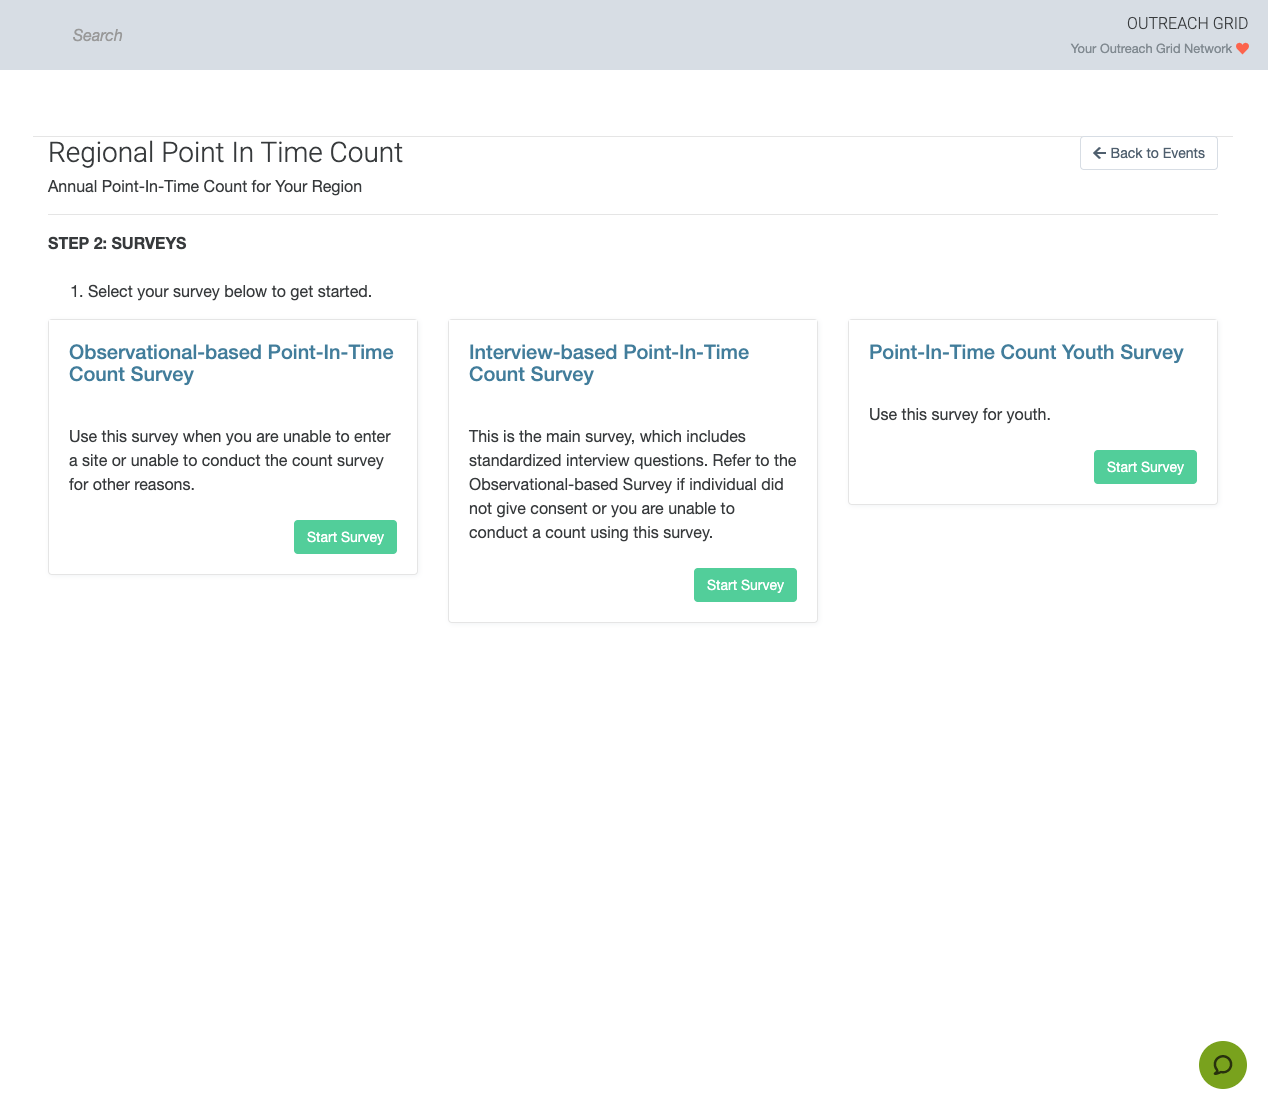This screenshot has height=1096, width=1268.
Task: Go back using Back to Events button
Action: point(1148,153)
